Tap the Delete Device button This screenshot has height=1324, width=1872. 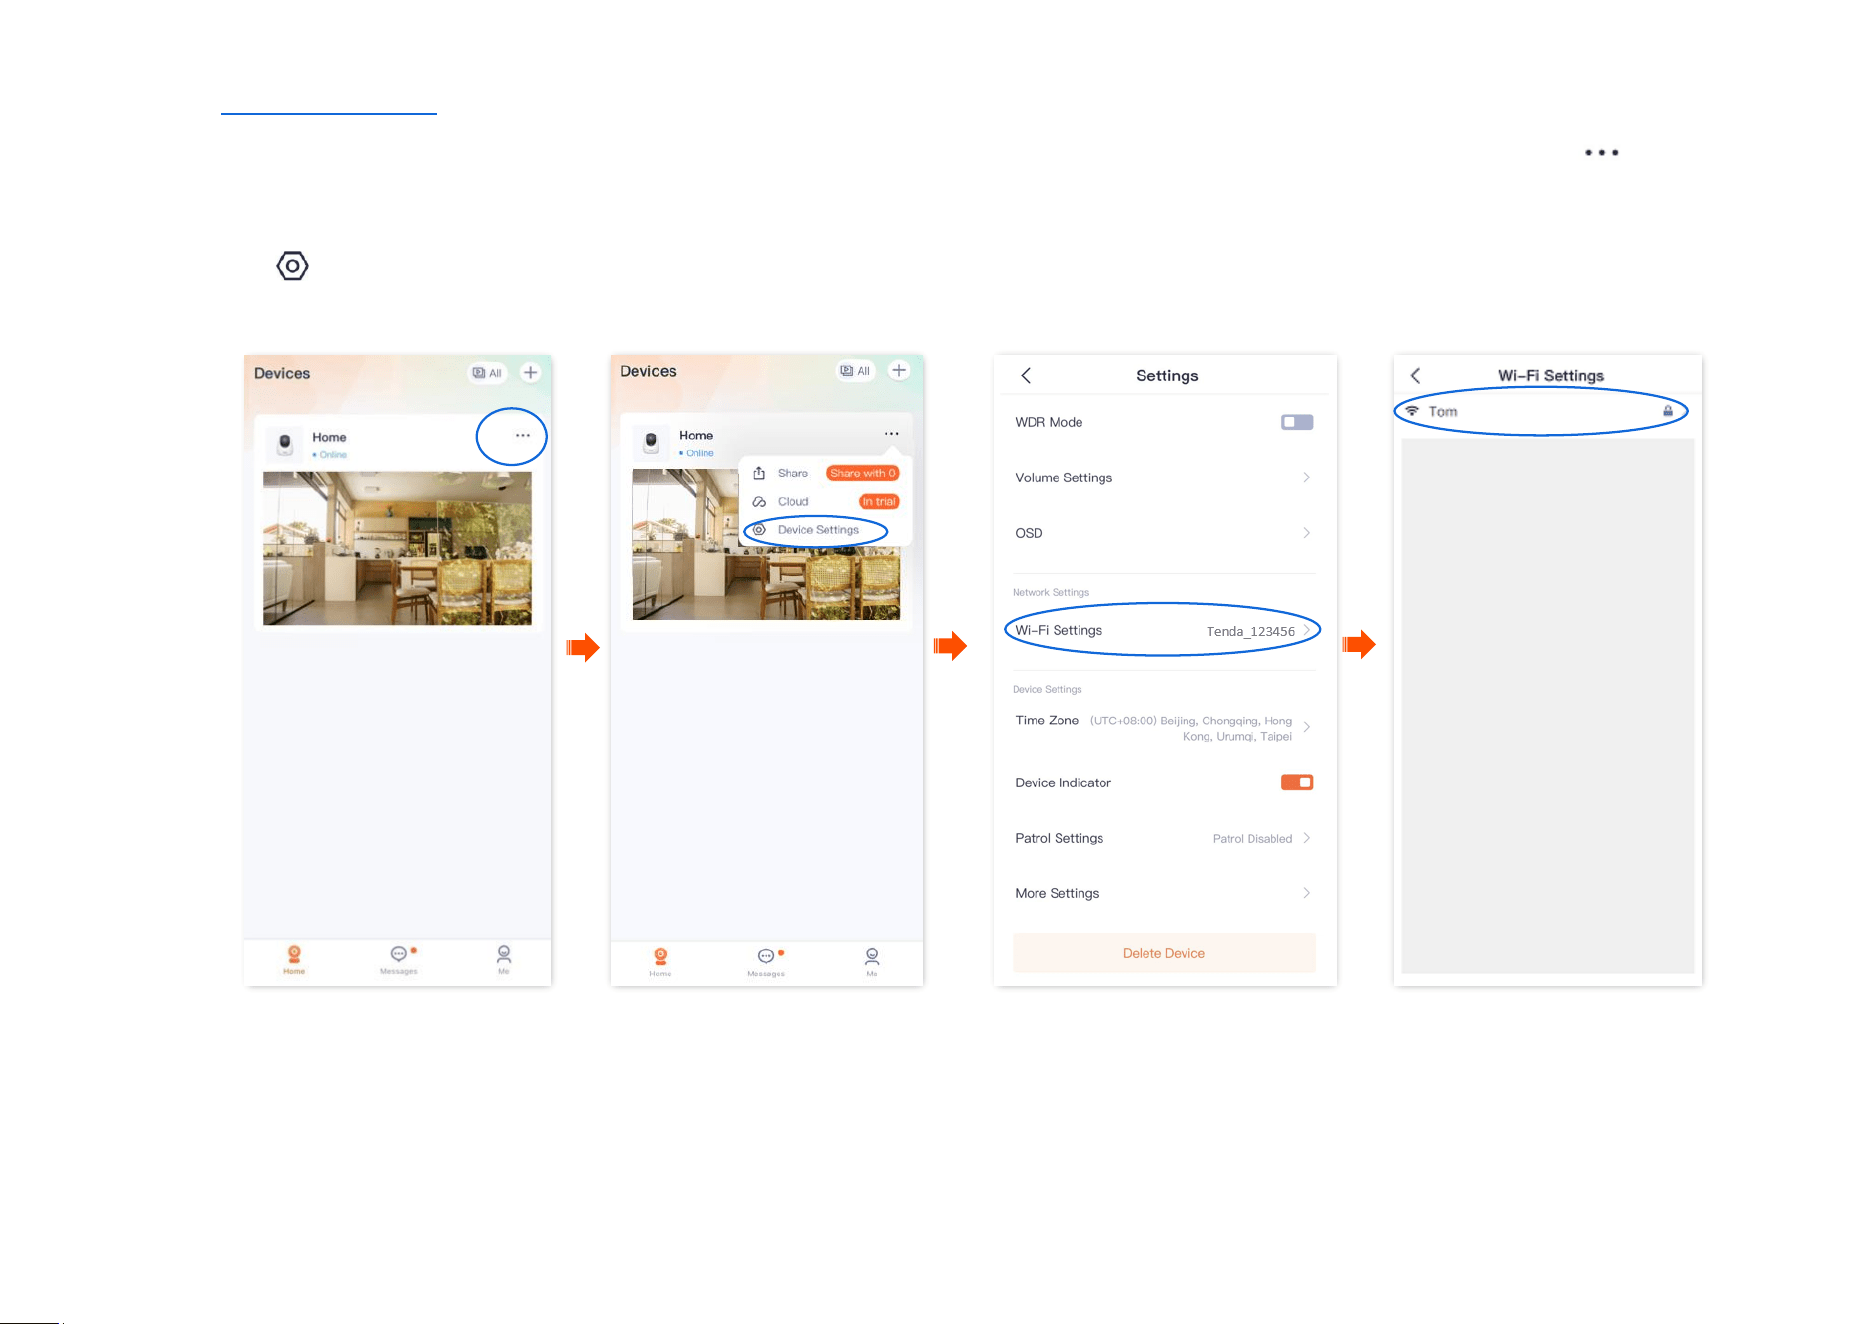(x=1164, y=953)
